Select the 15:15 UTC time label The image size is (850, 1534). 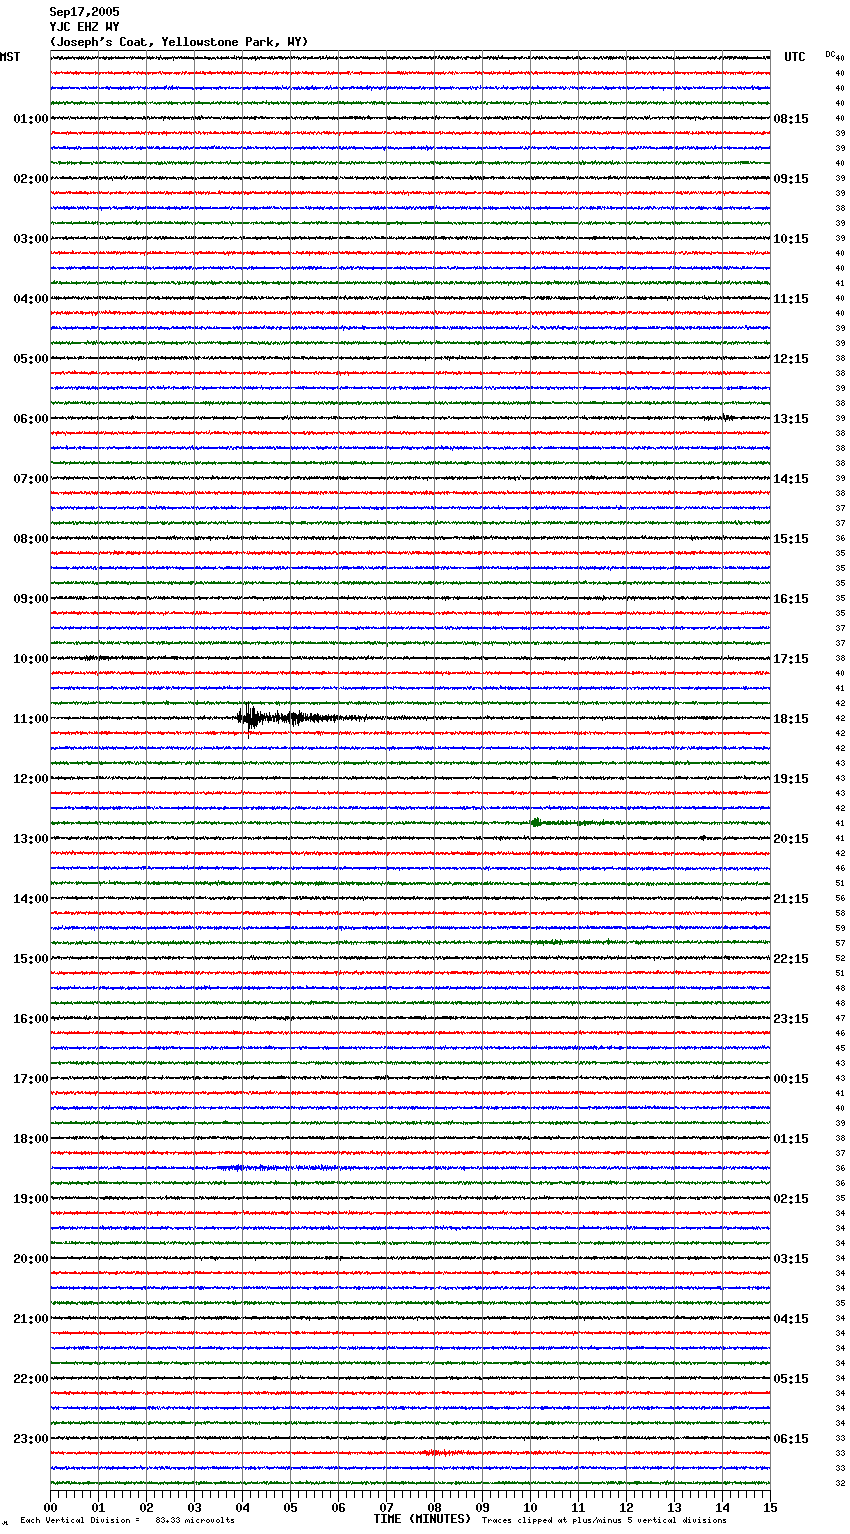pyautogui.click(x=791, y=539)
